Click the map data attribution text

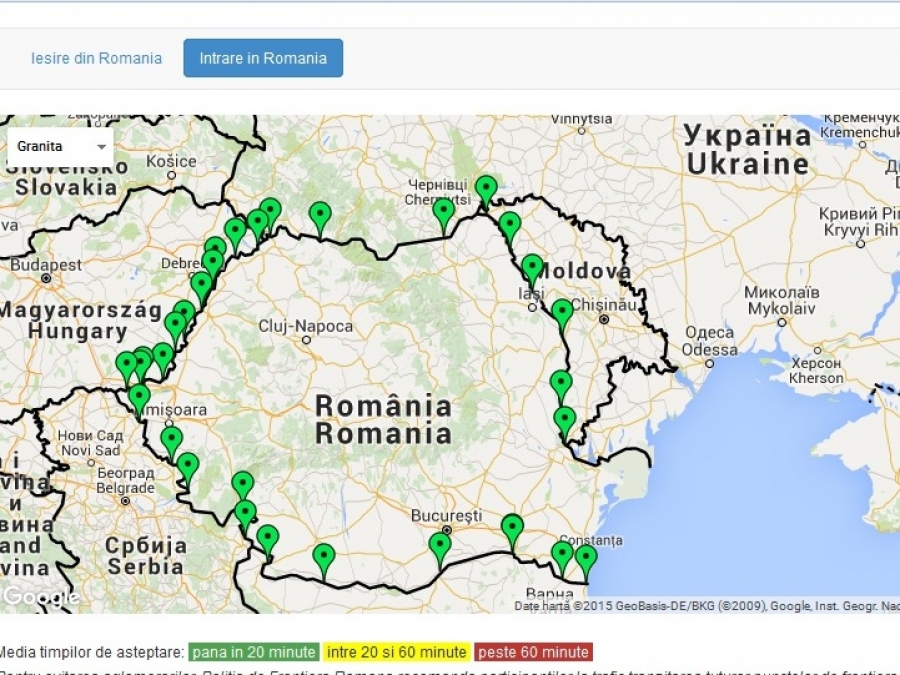[707, 606]
